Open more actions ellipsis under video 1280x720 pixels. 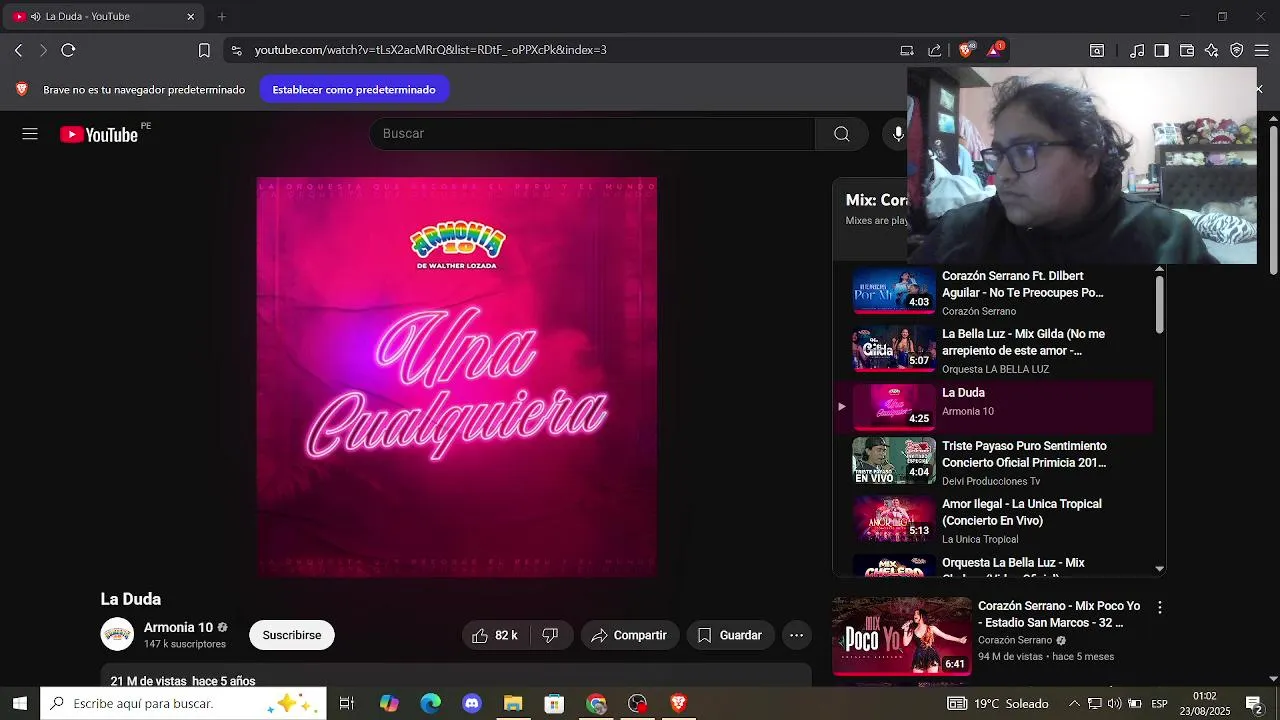pyautogui.click(x=796, y=635)
